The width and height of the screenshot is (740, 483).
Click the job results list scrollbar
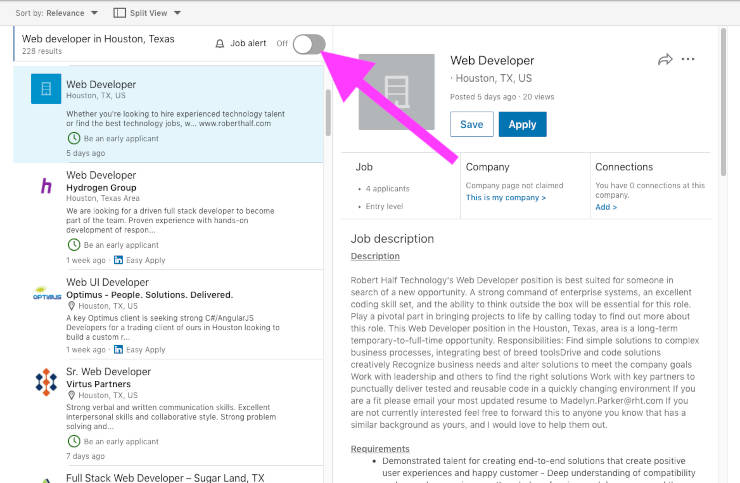(x=328, y=112)
